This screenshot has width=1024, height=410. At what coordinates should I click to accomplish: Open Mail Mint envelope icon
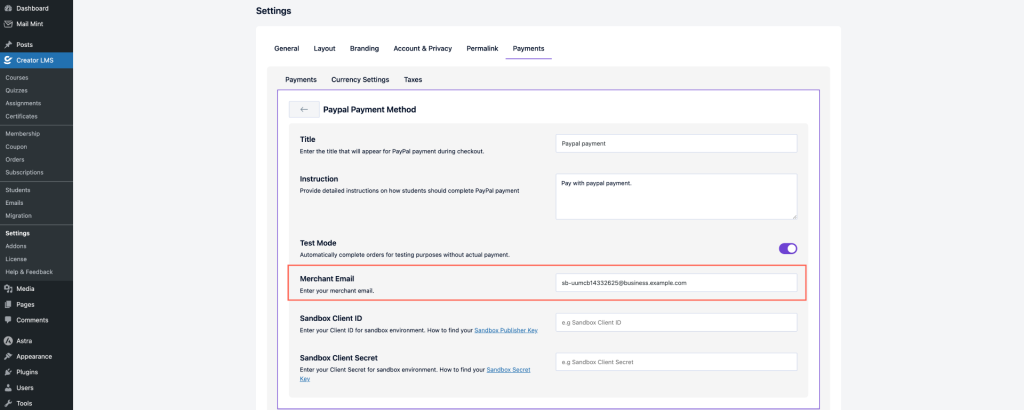8,24
